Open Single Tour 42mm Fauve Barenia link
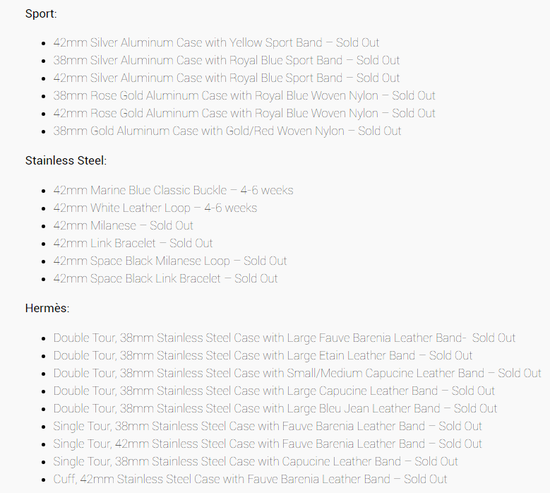The image size is (550, 493). tap(268, 444)
